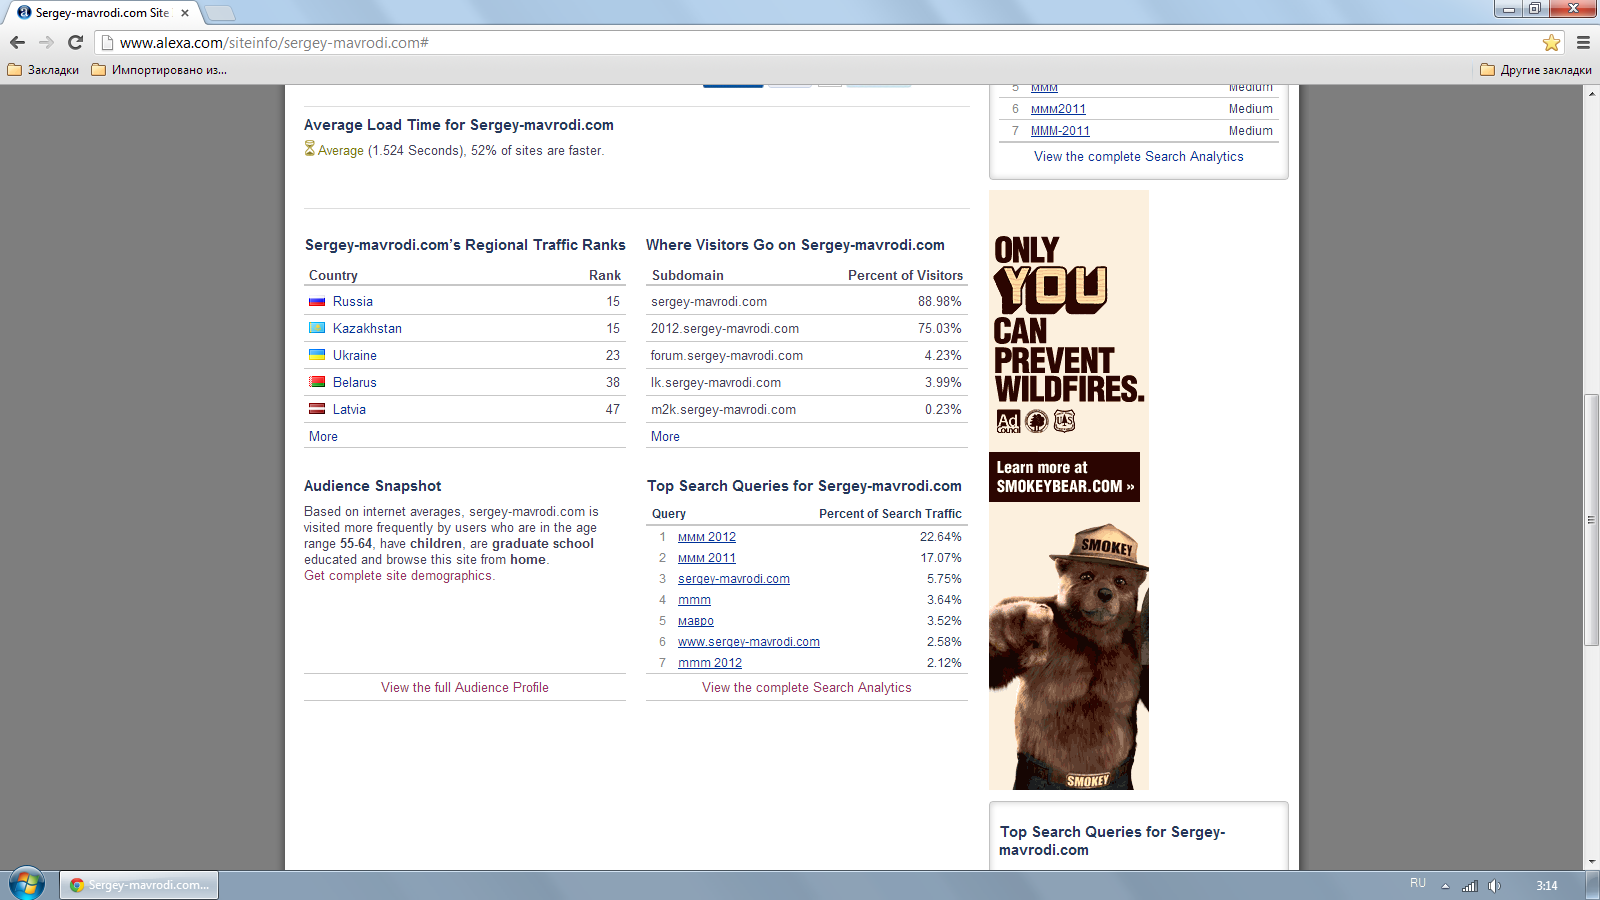Close the Sergey-mavrodi.com tab

(185, 13)
